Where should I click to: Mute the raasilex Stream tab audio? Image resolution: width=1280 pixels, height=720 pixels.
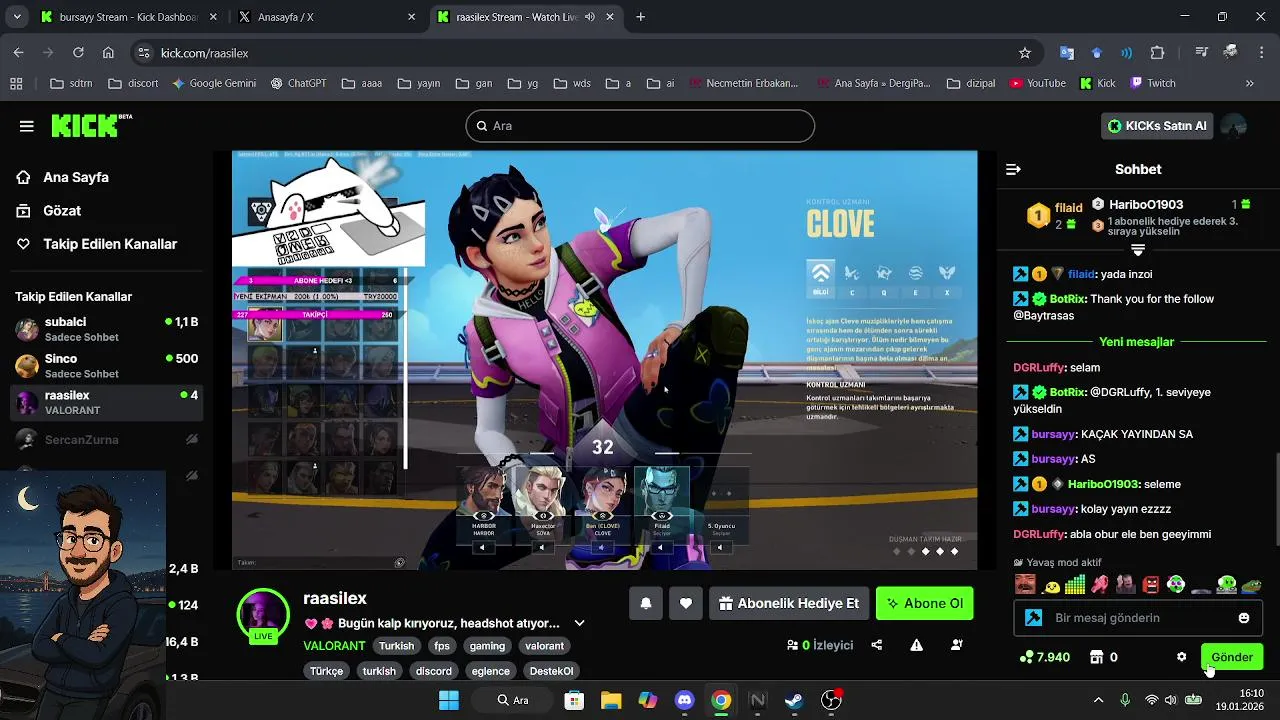tap(590, 17)
